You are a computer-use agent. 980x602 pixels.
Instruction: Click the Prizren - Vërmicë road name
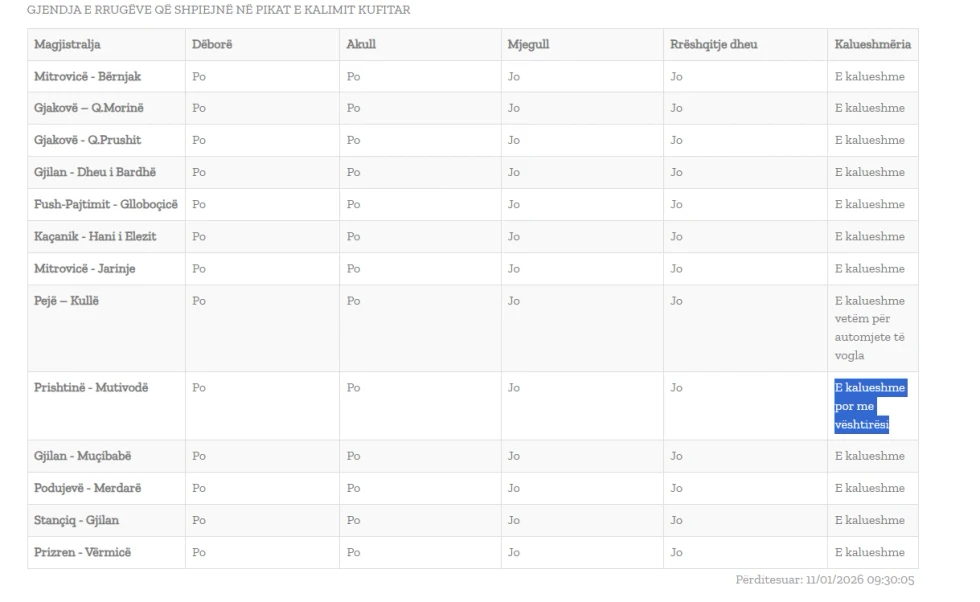82,552
